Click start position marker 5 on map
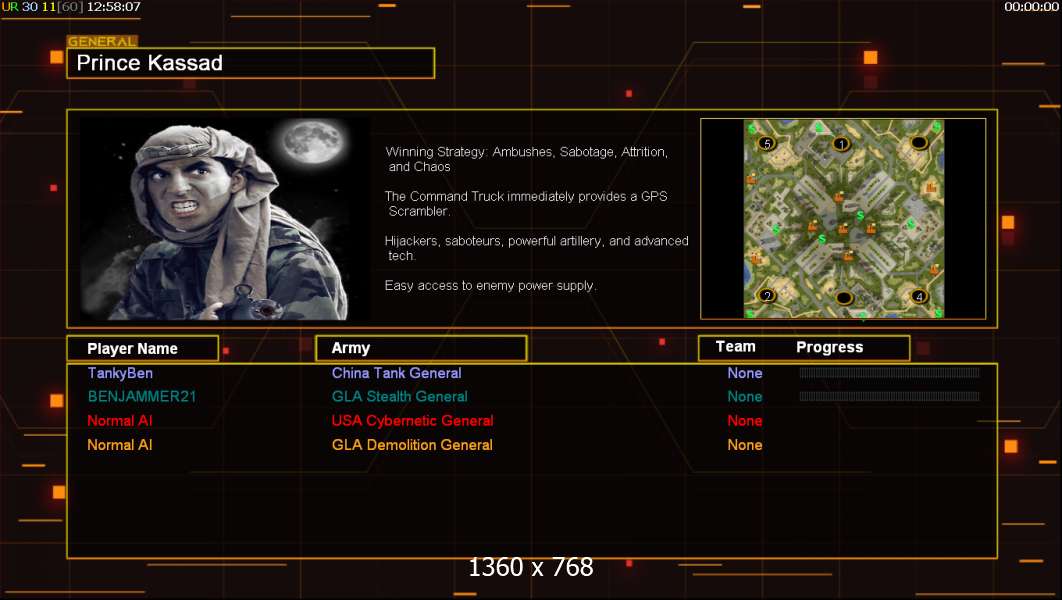The height and width of the screenshot is (600, 1062). click(766, 143)
